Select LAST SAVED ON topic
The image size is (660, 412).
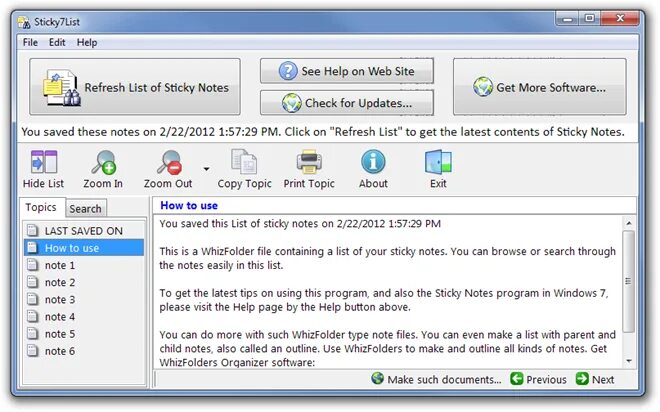coord(84,231)
